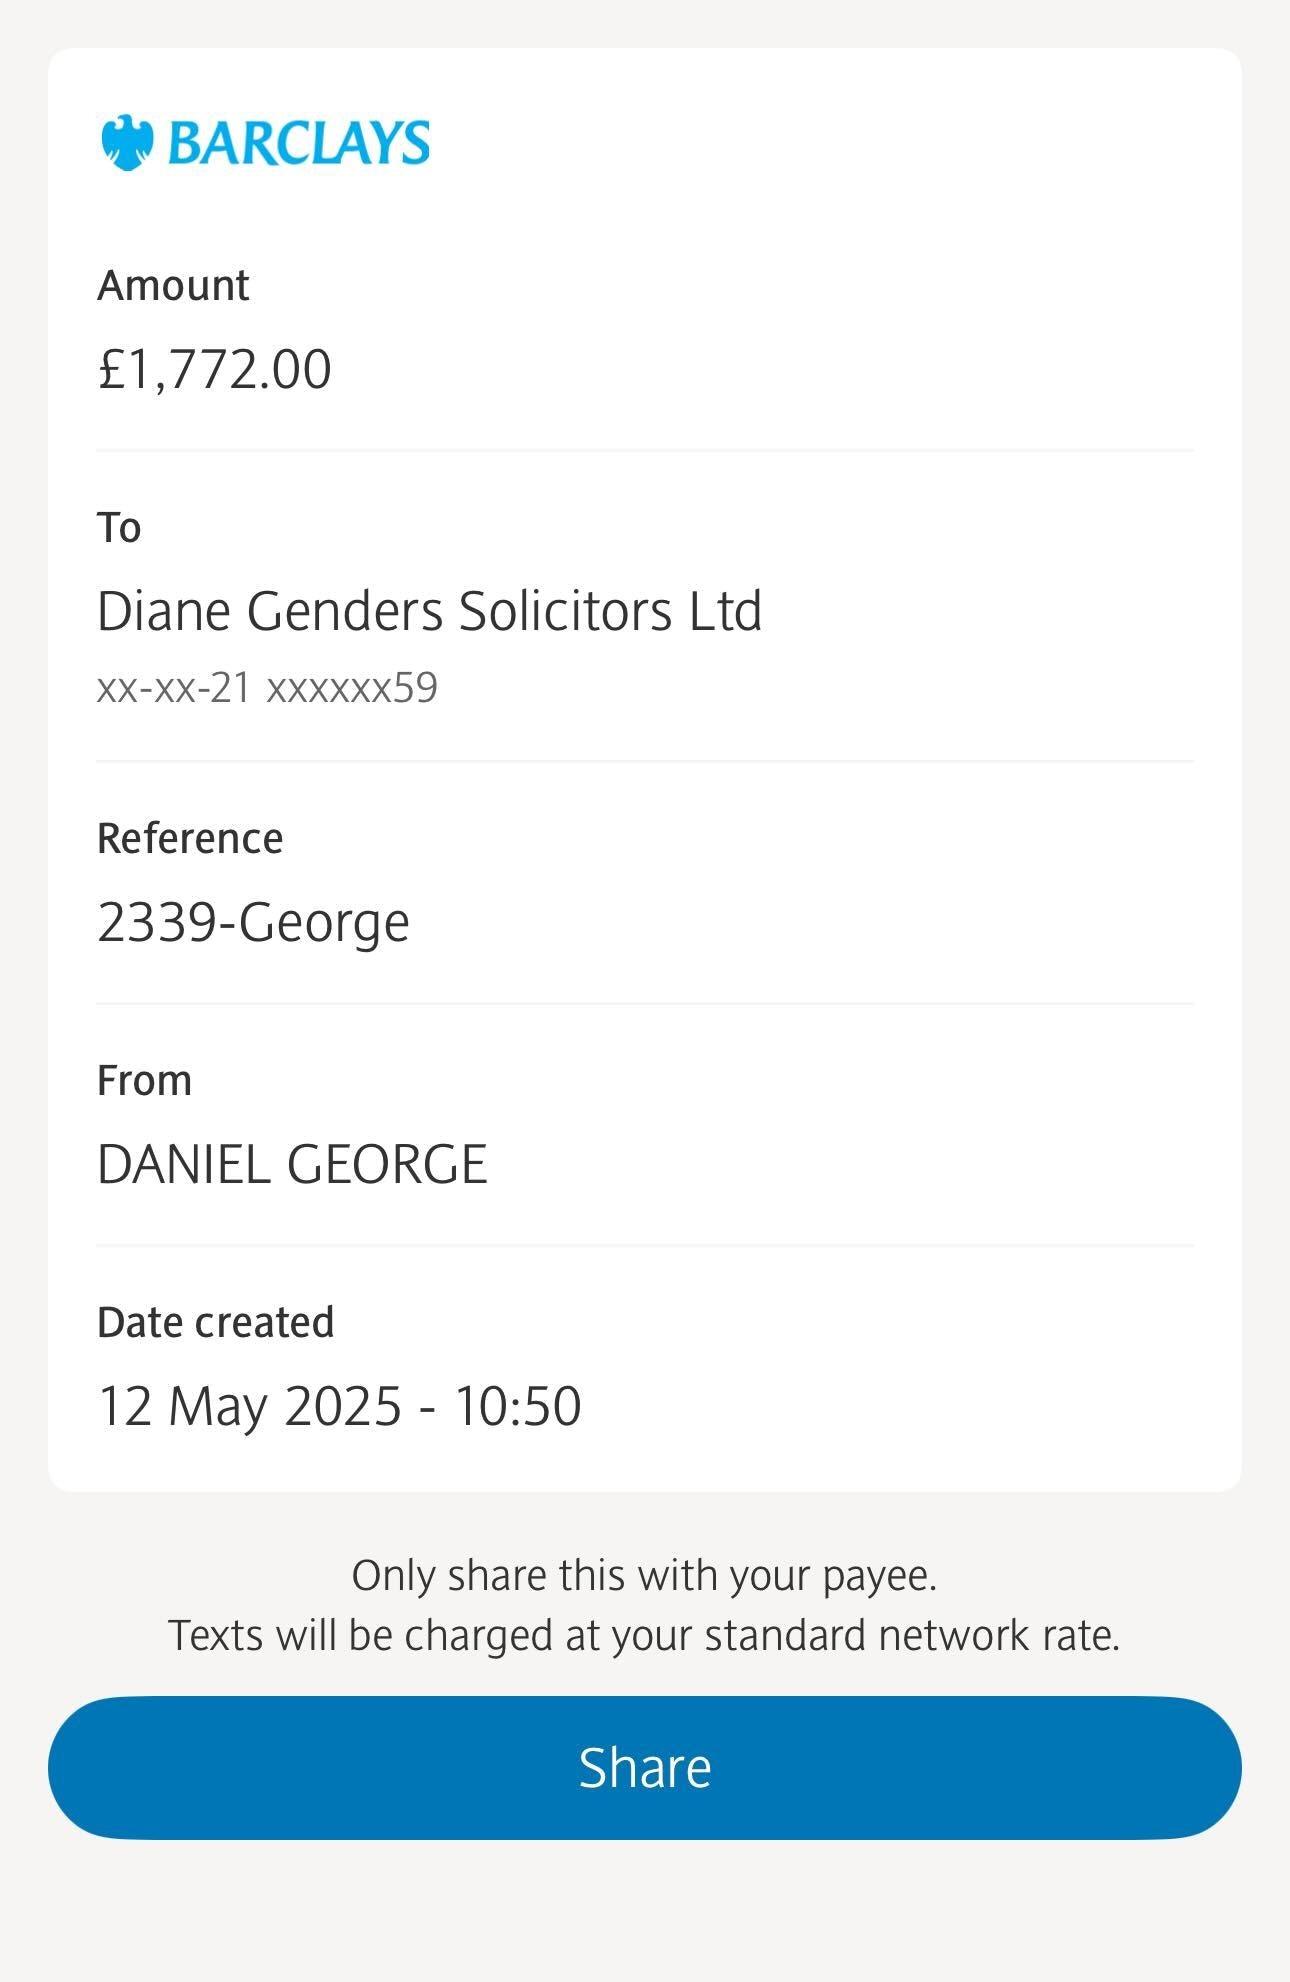Click the BARCLAYS wordmark text
Screen dimensions: 1290x1982
coord(299,143)
